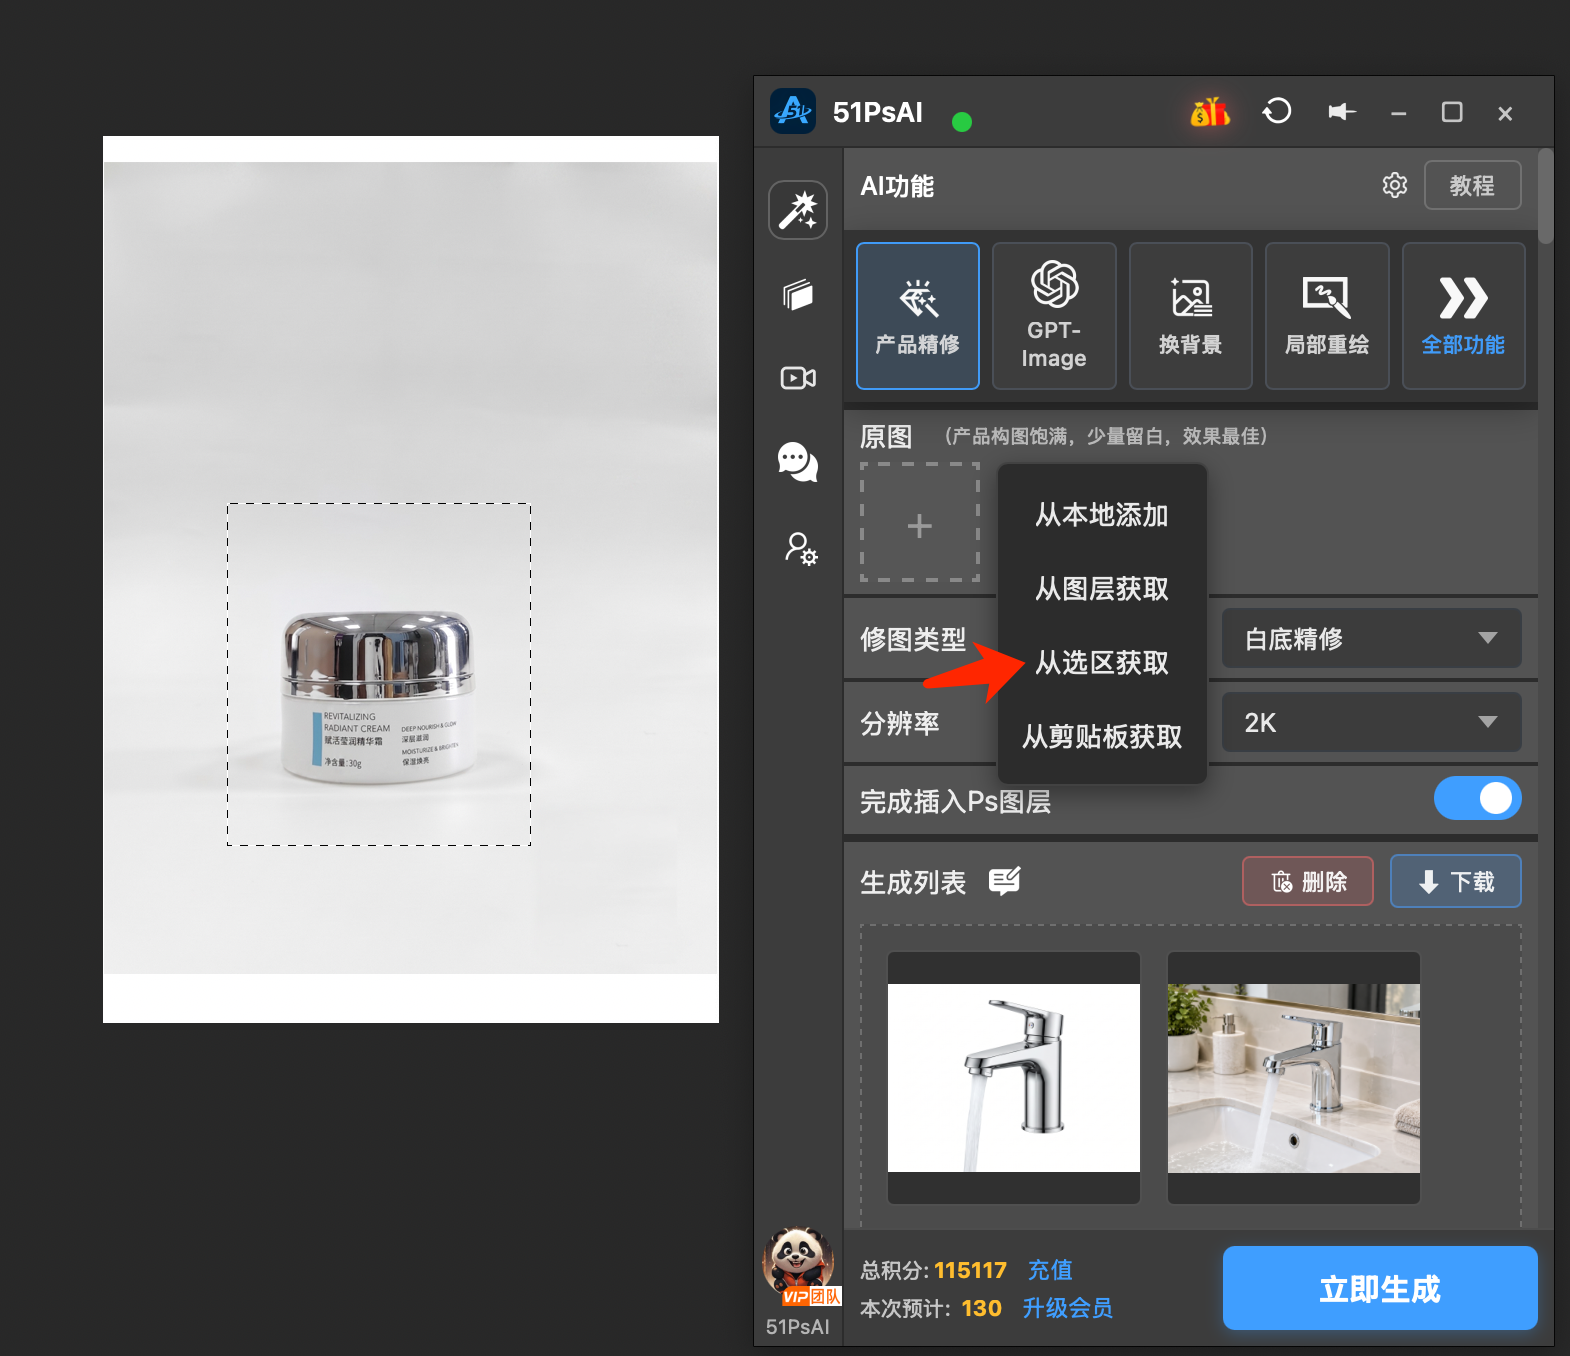This screenshot has width=1570, height=1356.
Task: Open the video camera sidebar icon
Action: coord(798,378)
